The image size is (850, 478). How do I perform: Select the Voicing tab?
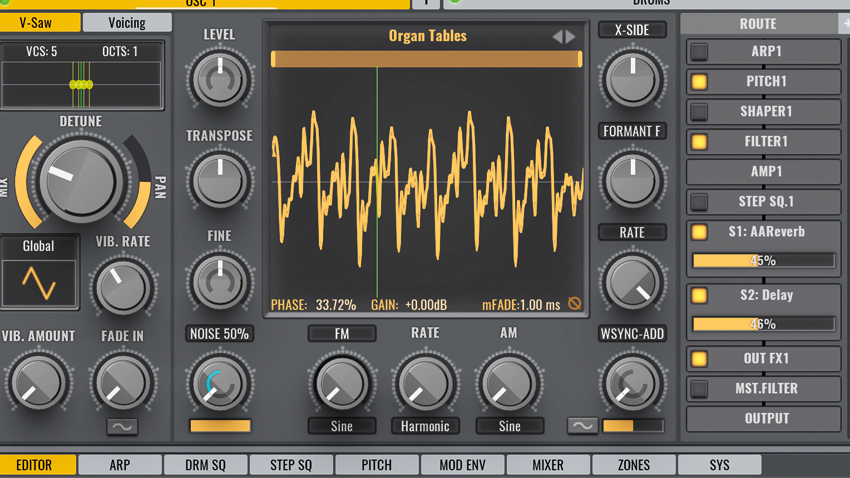[x=127, y=23]
